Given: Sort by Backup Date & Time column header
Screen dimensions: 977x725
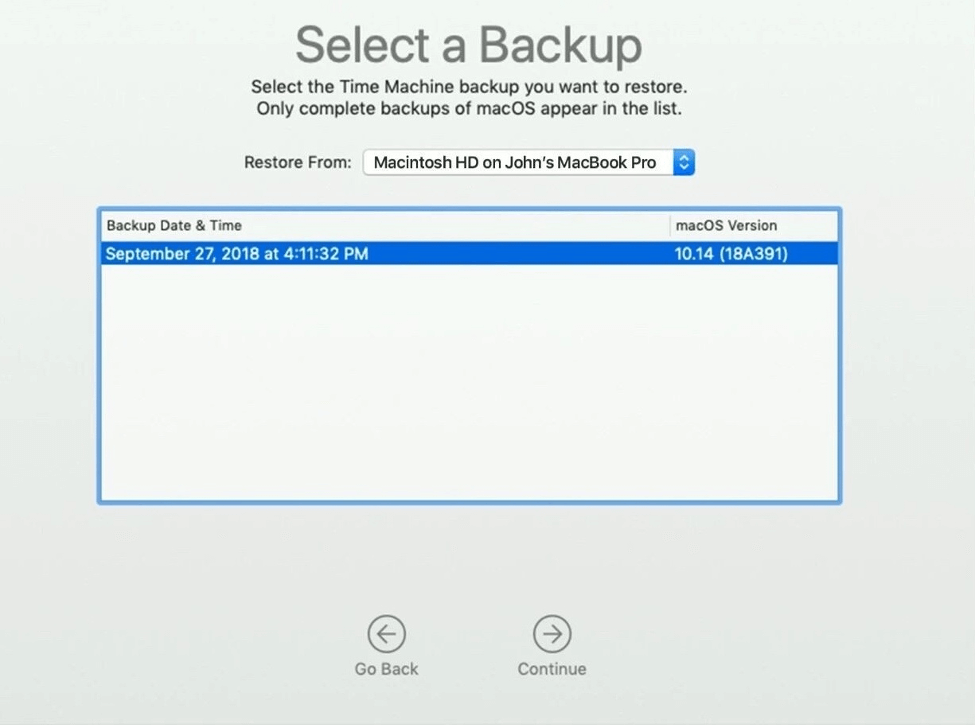Looking at the screenshot, I should [x=174, y=226].
